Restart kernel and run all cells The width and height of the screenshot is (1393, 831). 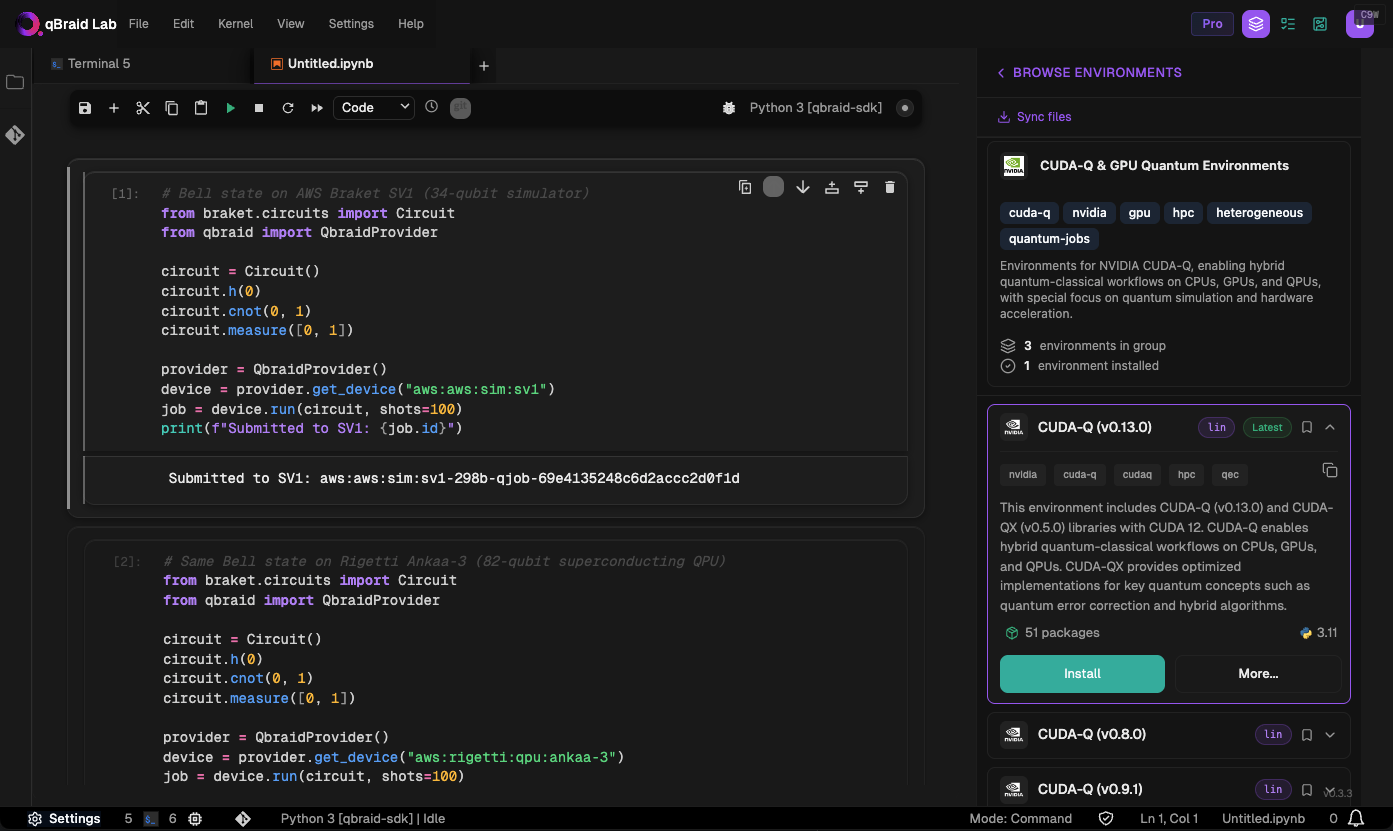317,108
